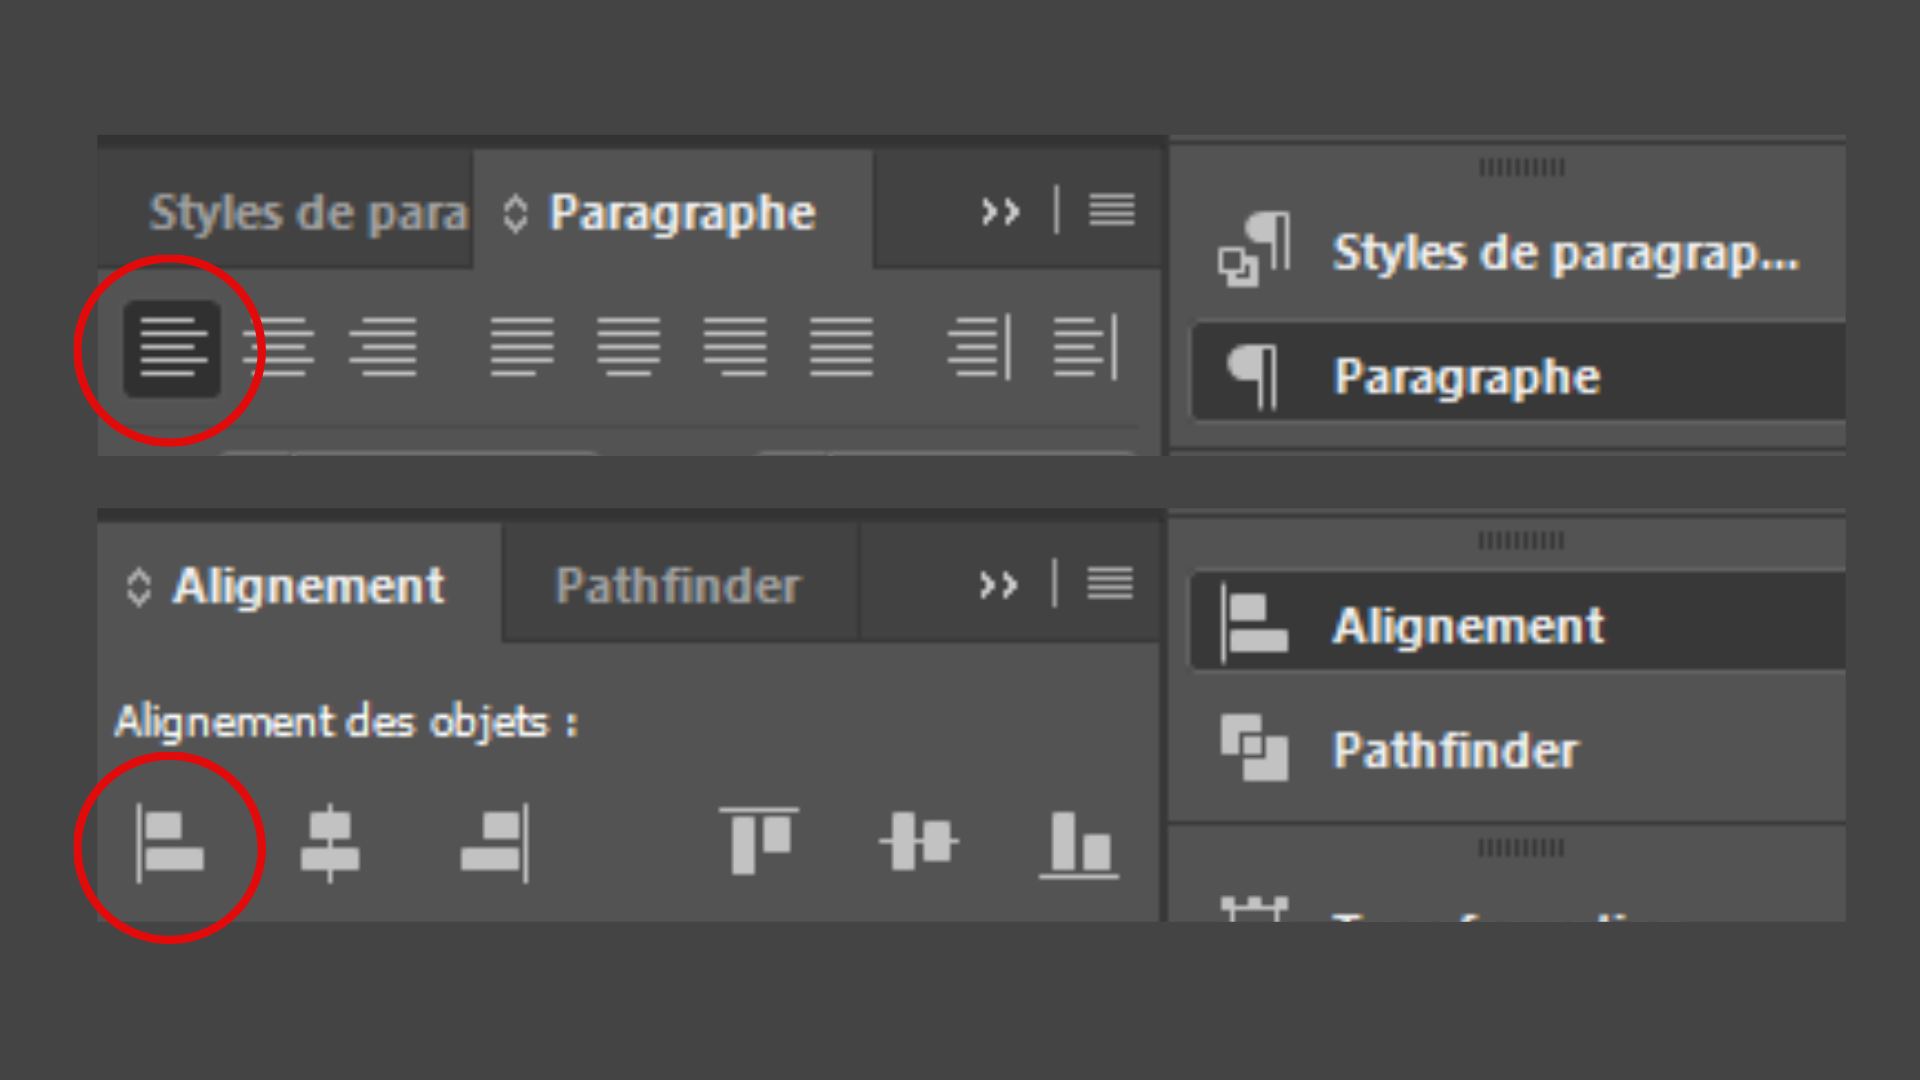Click align center paragraph icon
The image size is (1920, 1080).
[x=279, y=348]
